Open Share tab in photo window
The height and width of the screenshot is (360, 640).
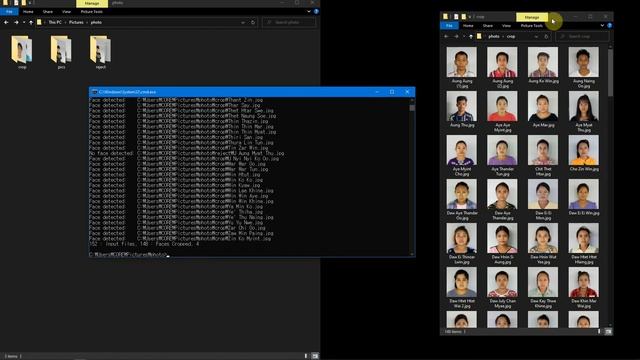48,11
